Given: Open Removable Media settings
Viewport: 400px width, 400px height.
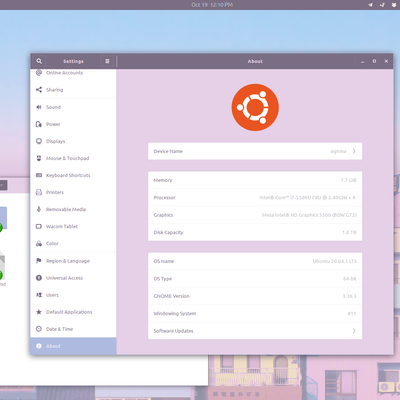Looking at the screenshot, I should tap(73, 209).
